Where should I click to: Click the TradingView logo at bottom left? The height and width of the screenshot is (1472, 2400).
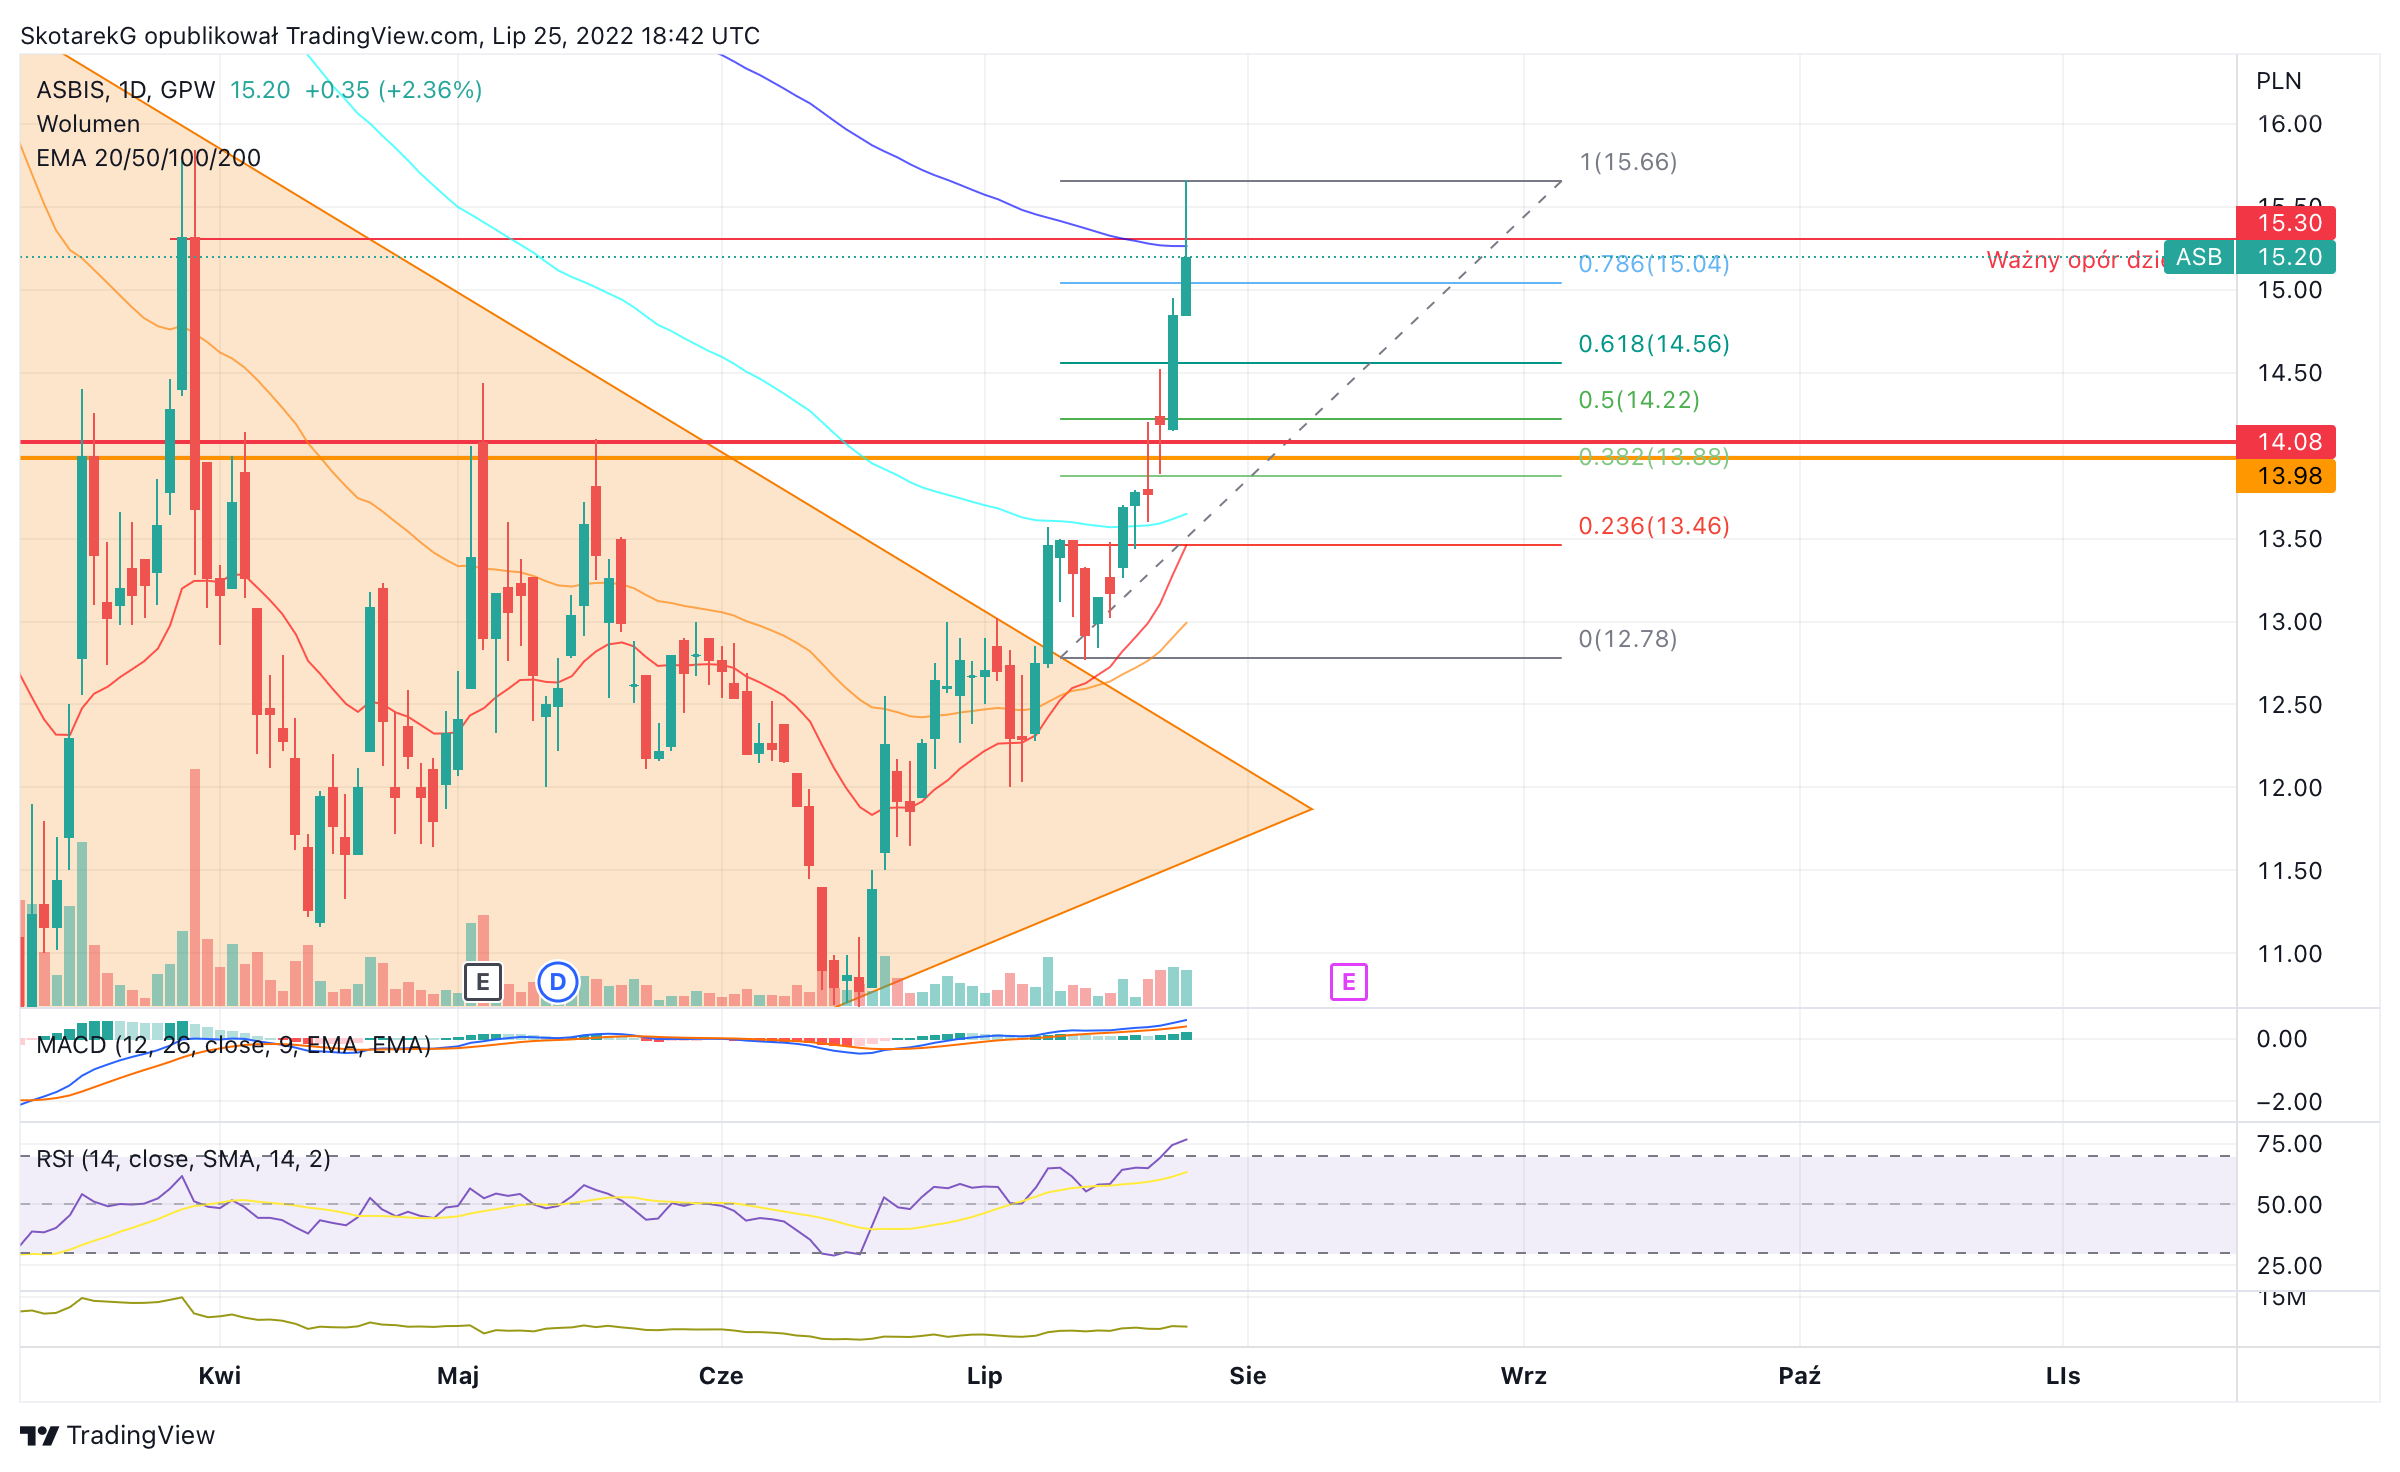click(x=117, y=1435)
